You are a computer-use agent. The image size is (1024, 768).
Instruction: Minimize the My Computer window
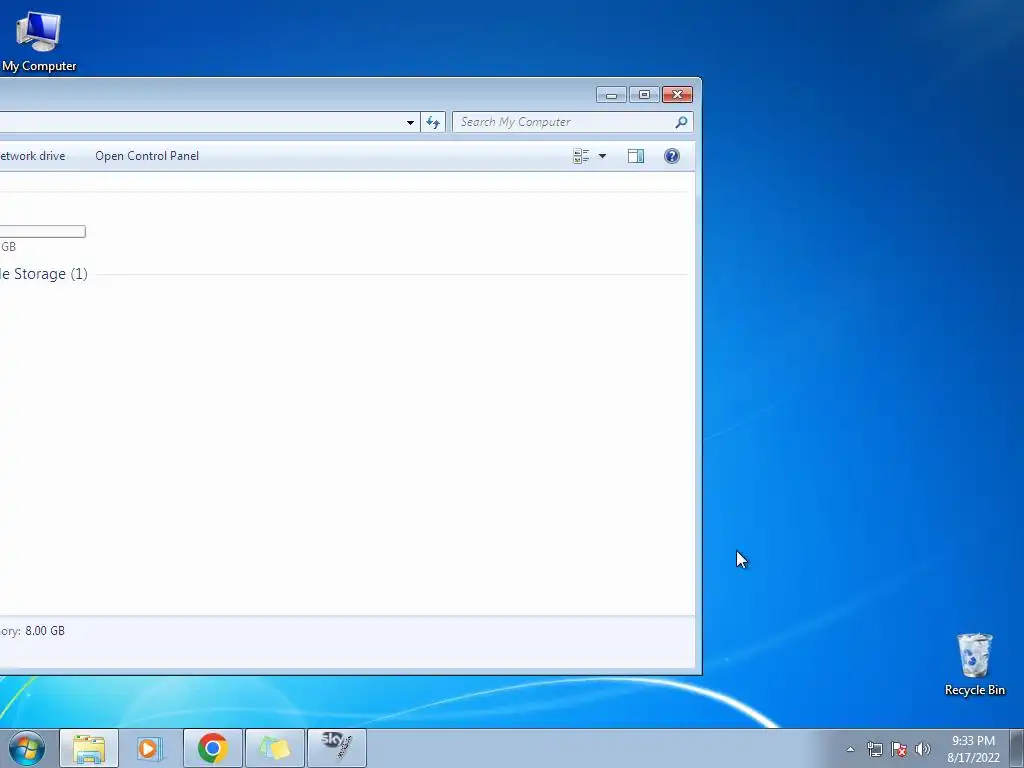click(611, 95)
